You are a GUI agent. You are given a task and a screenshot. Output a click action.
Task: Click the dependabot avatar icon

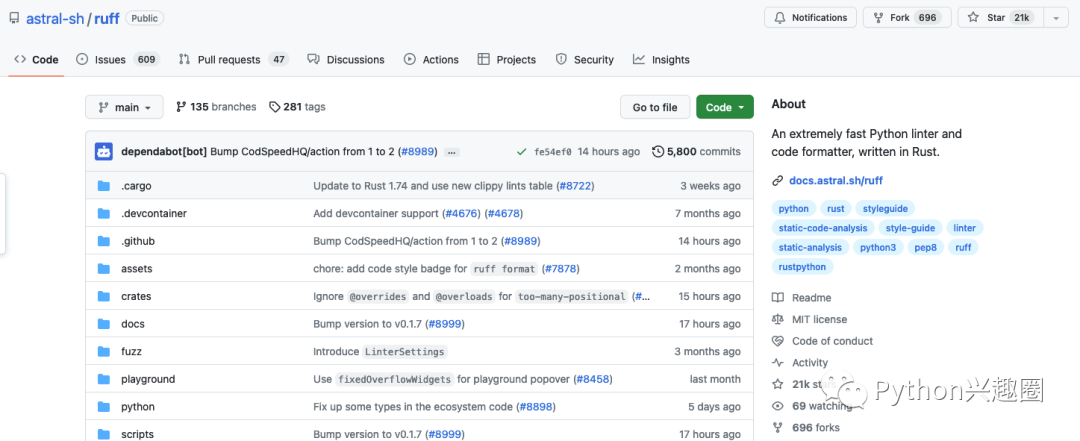(x=104, y=152)
